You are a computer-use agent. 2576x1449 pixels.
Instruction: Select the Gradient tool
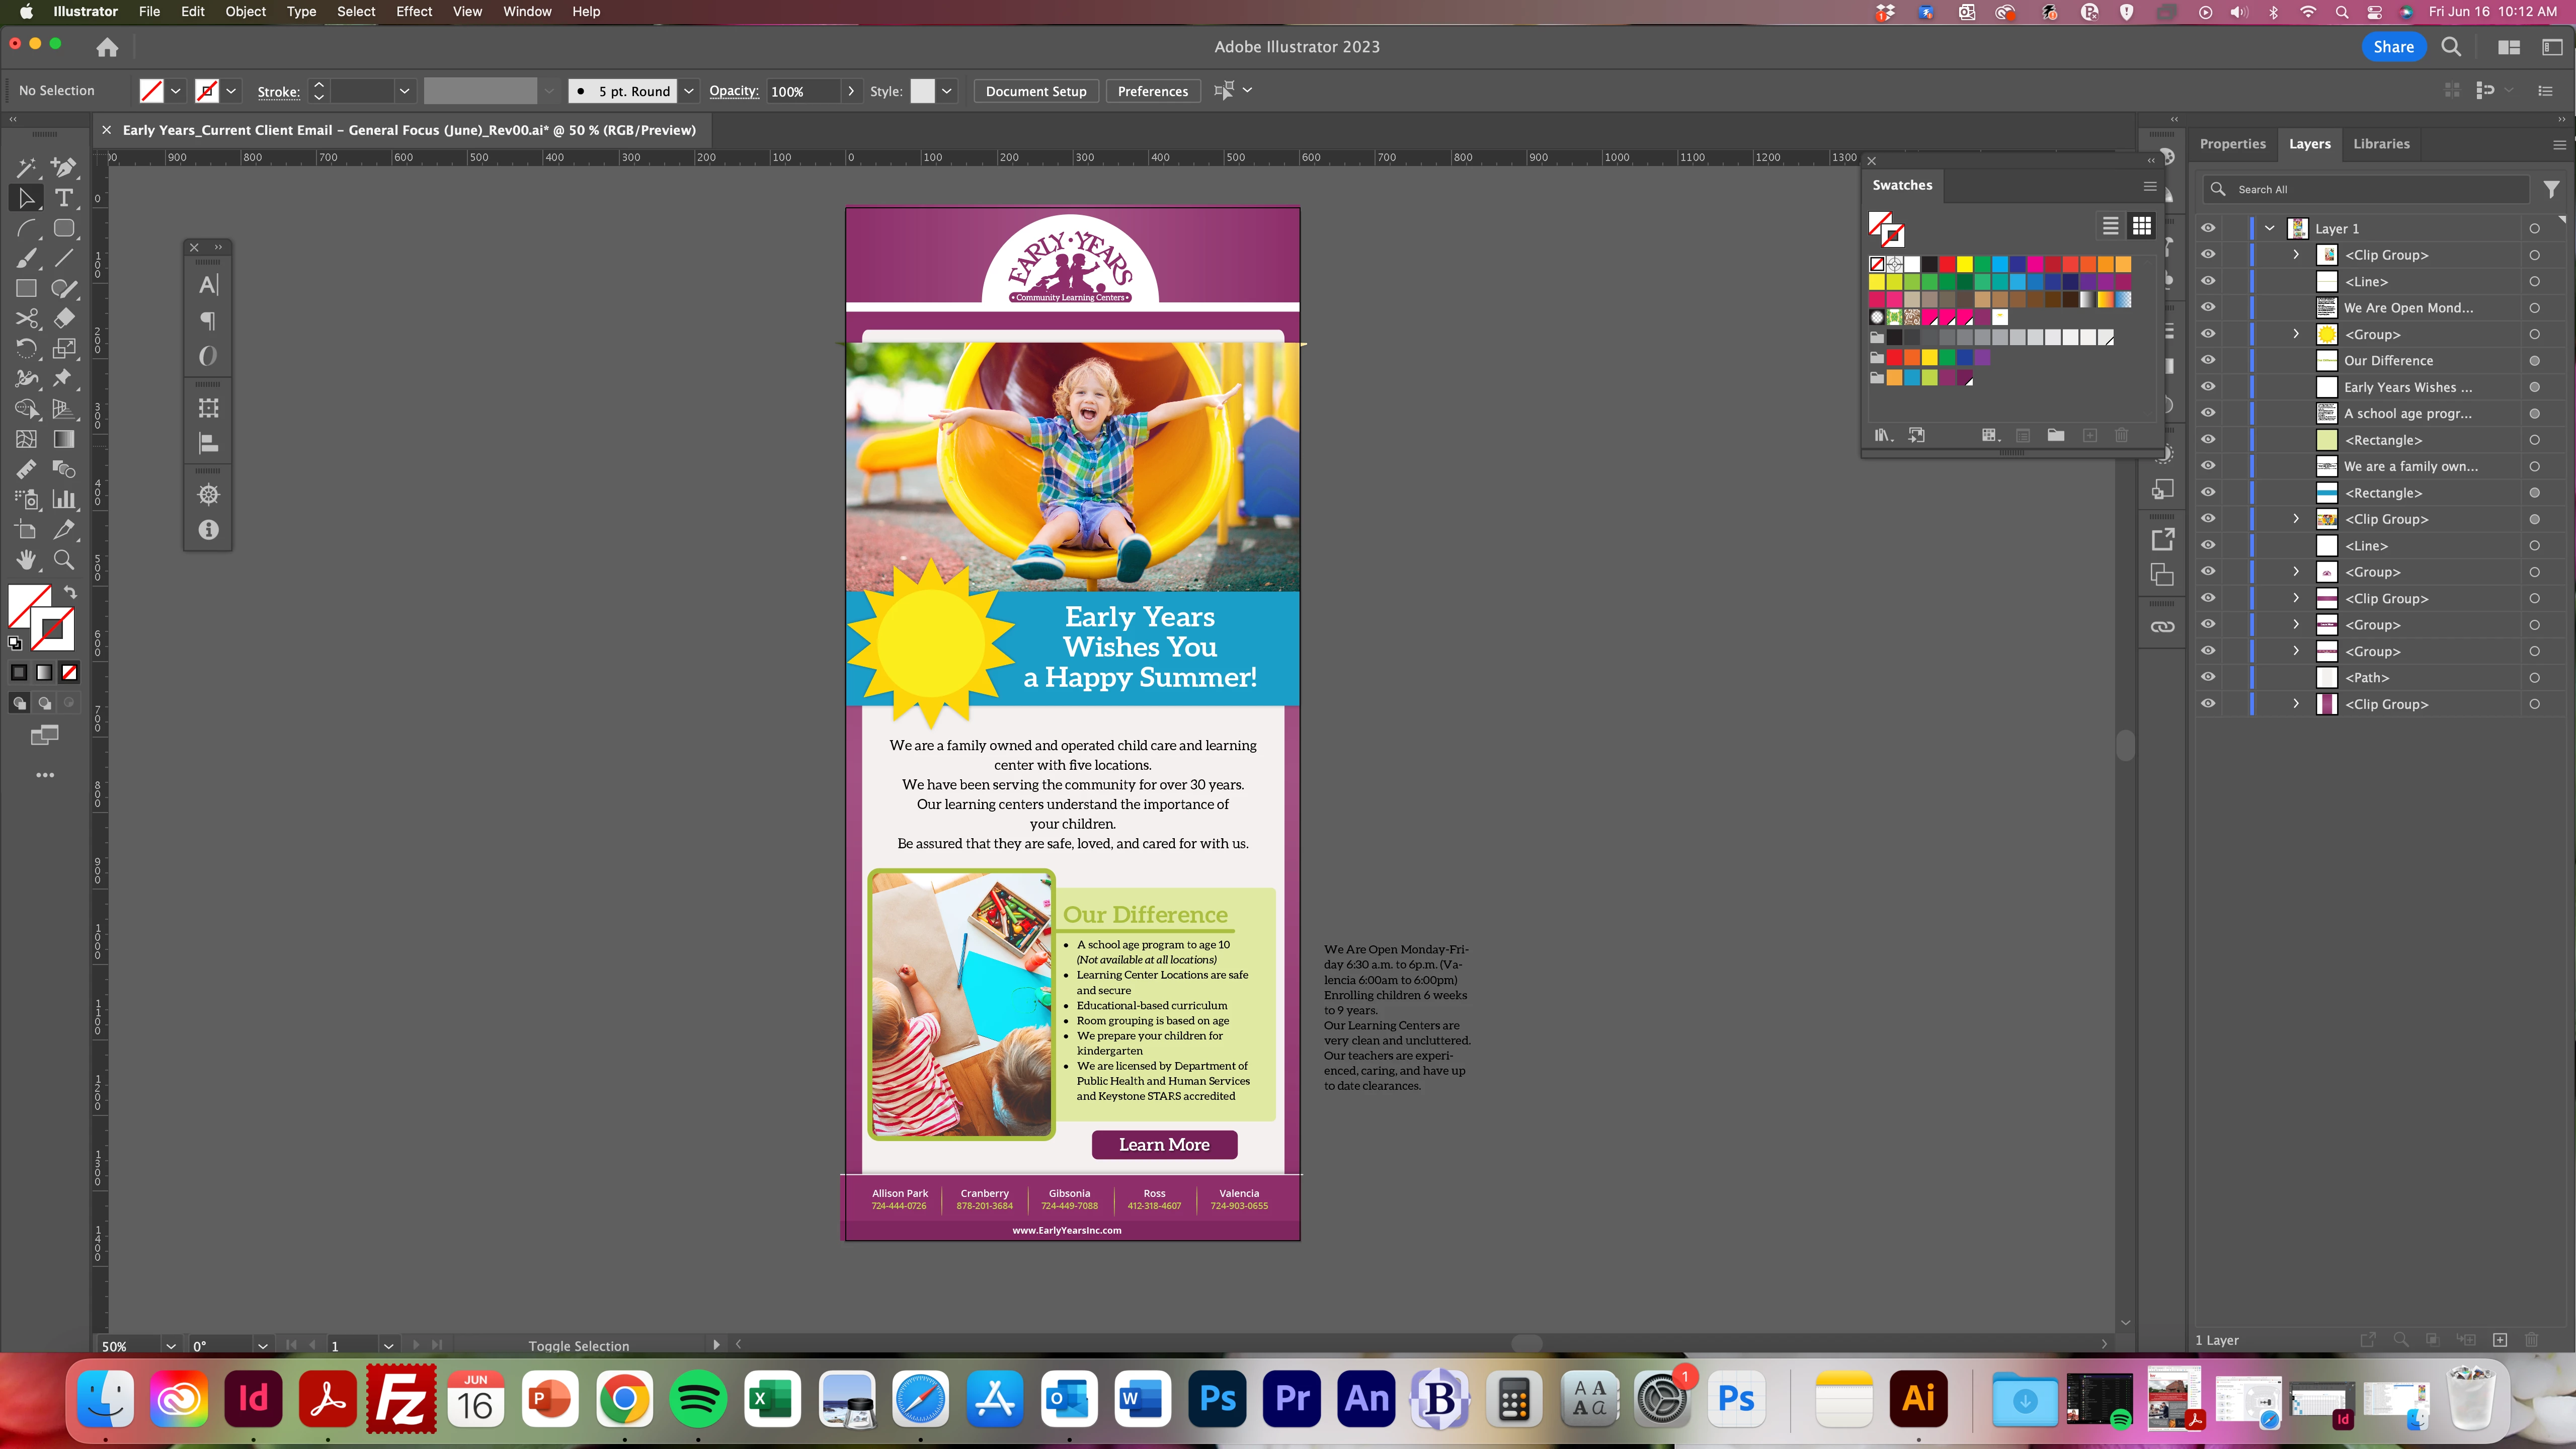[64, 439]
